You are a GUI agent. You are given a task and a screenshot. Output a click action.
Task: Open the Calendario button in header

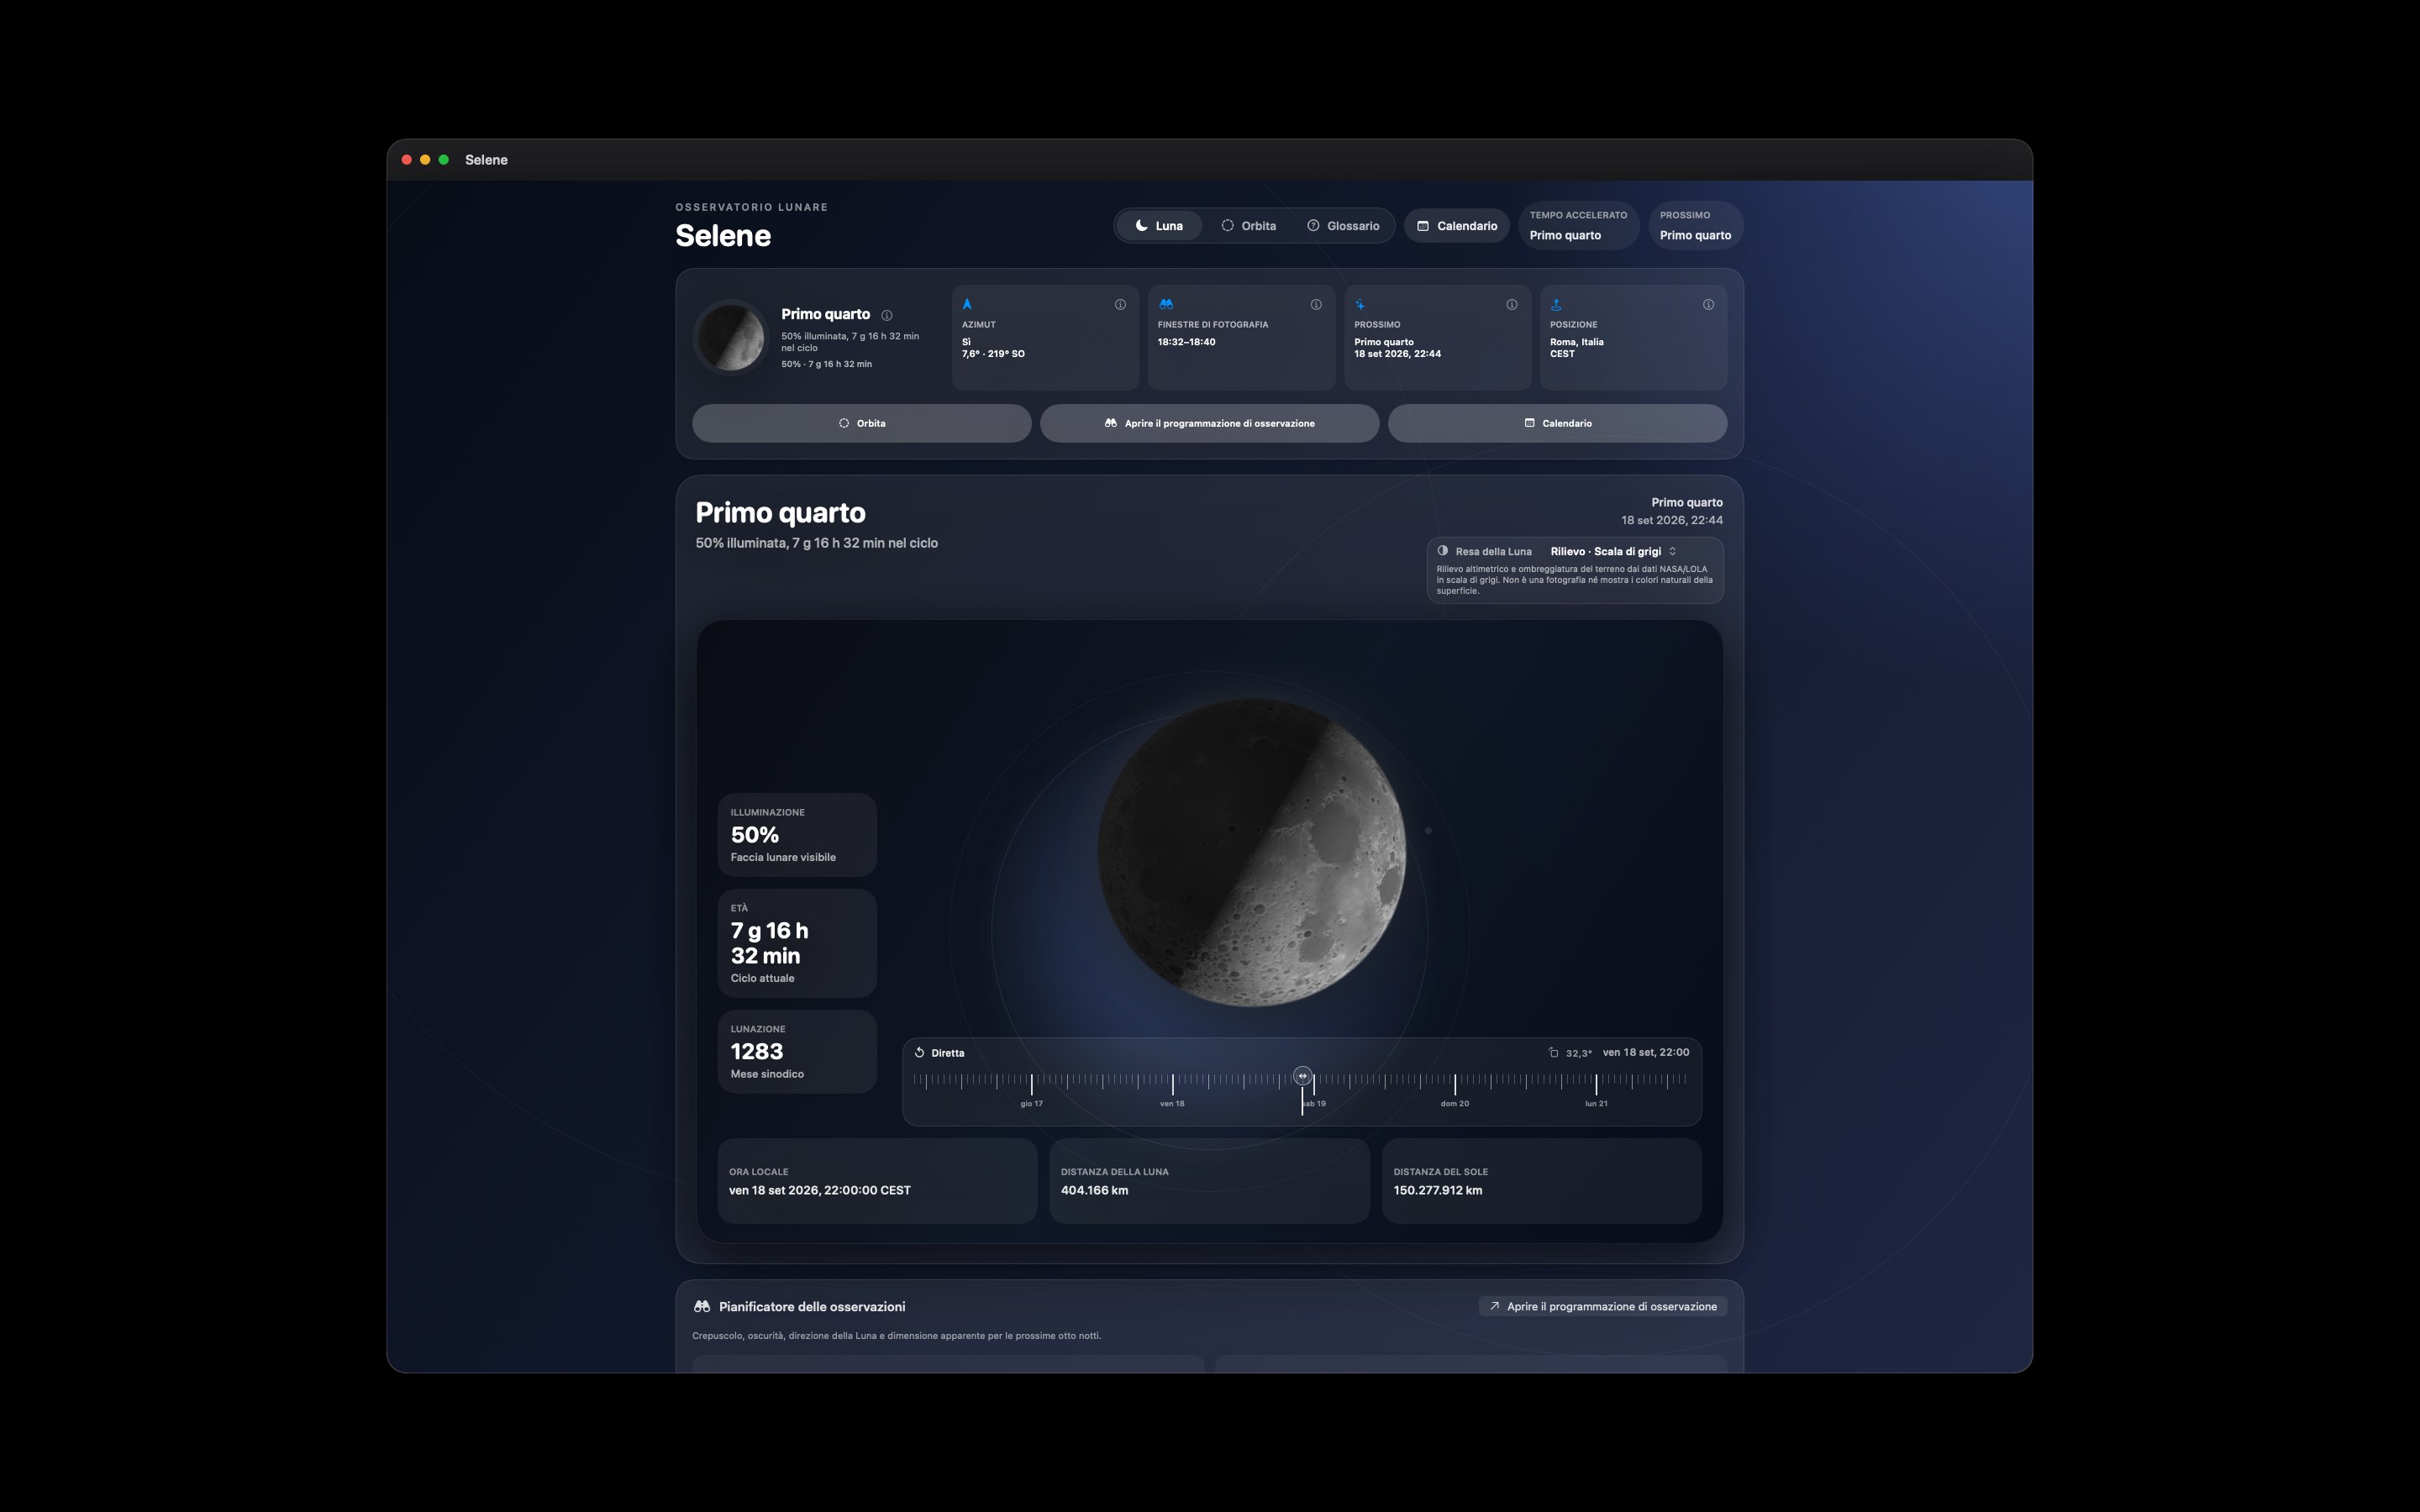pos(1457,226)
